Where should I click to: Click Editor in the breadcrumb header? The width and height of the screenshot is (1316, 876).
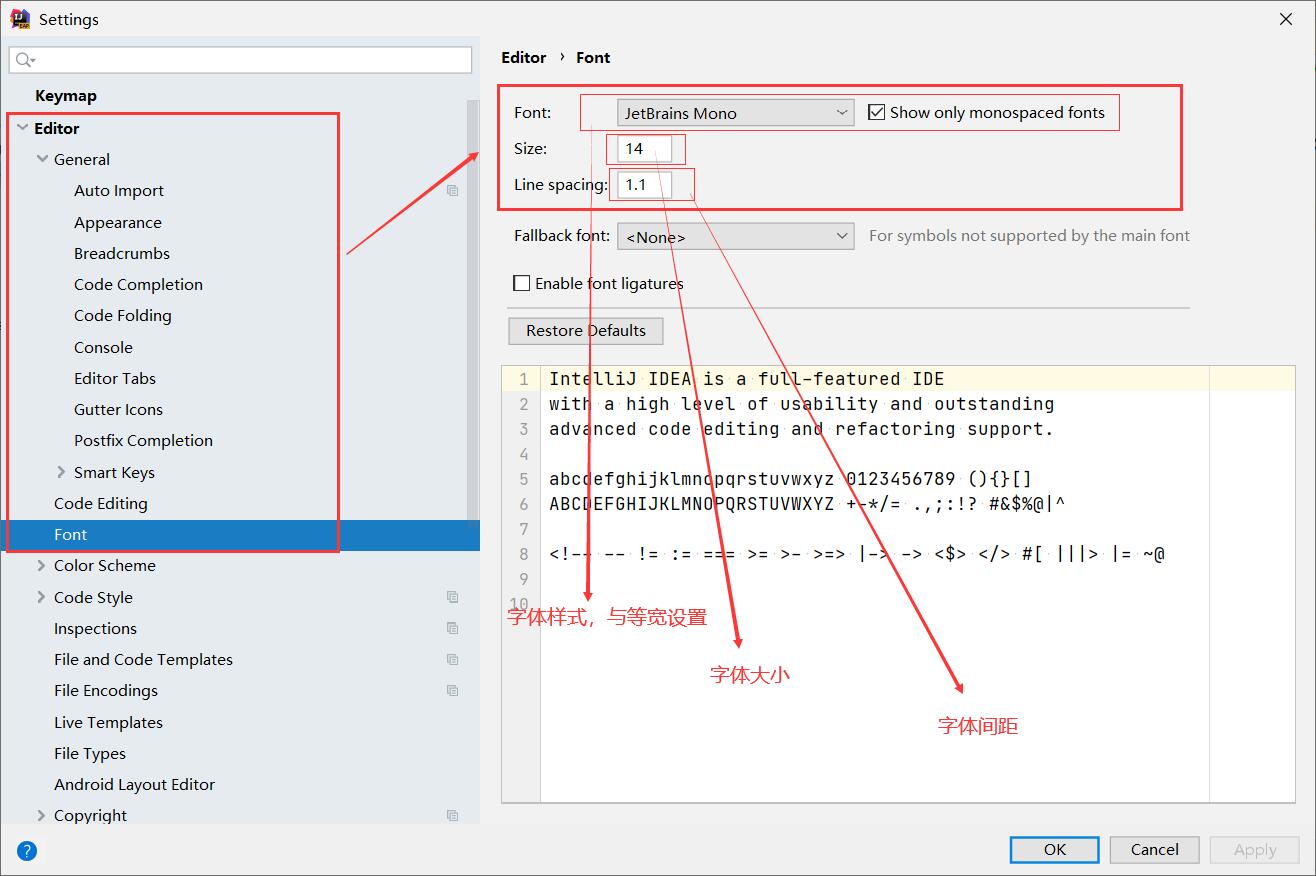[524, 57]
